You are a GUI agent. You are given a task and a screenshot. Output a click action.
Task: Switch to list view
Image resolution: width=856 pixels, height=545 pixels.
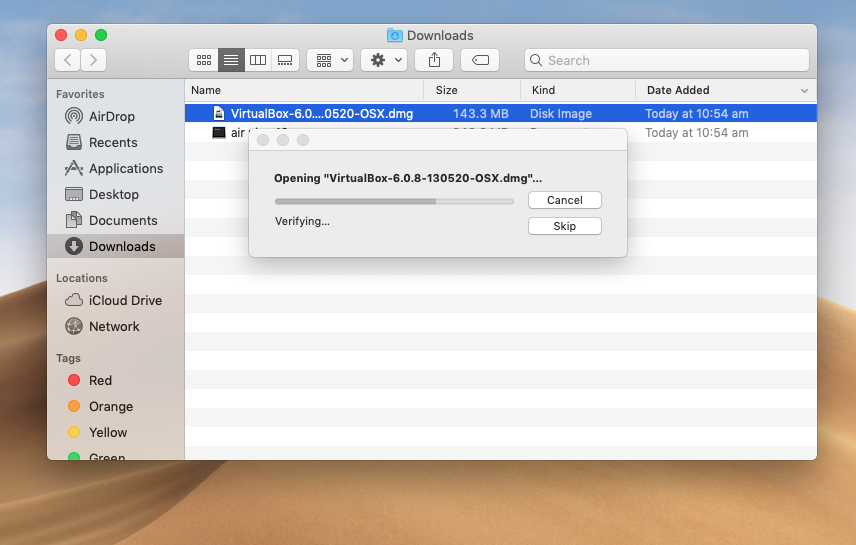(x=231, y=60)
